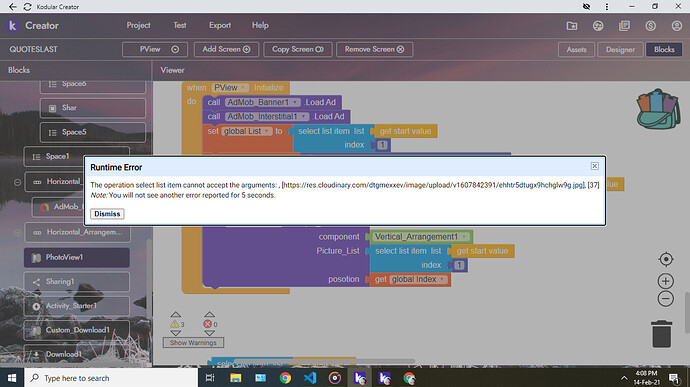Select the PhotoView1 component
690x387 pixels.
point(77,258)
